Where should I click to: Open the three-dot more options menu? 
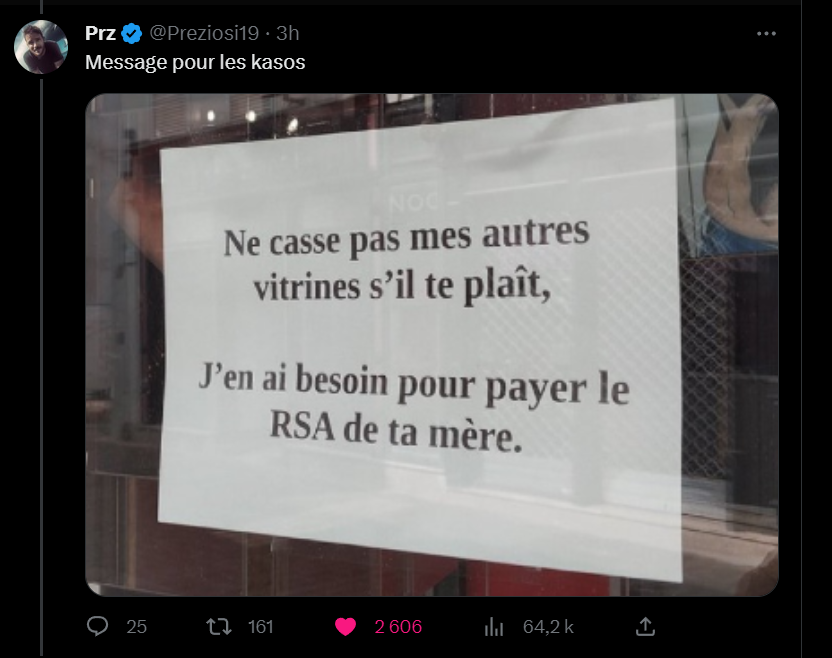[x=766, y=33]
